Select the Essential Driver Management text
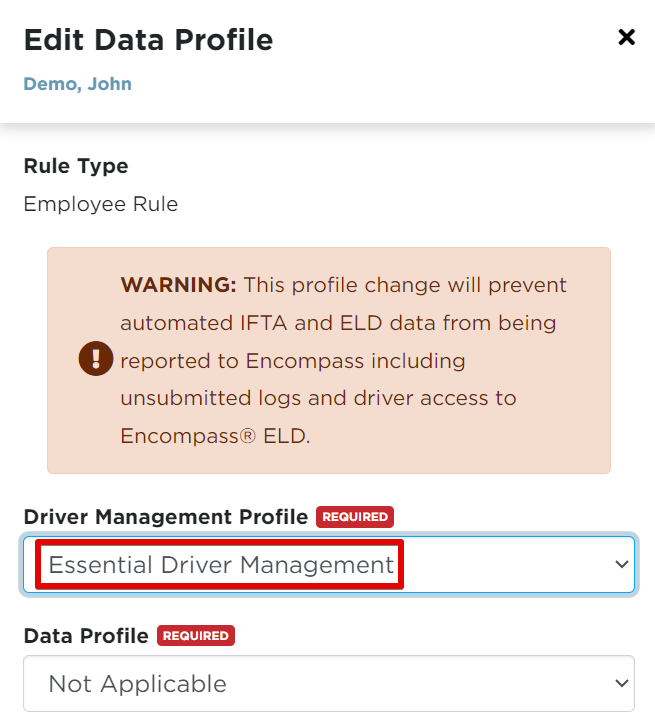The height and width of the screenshot is (723, 655). [x=221, y=565]
